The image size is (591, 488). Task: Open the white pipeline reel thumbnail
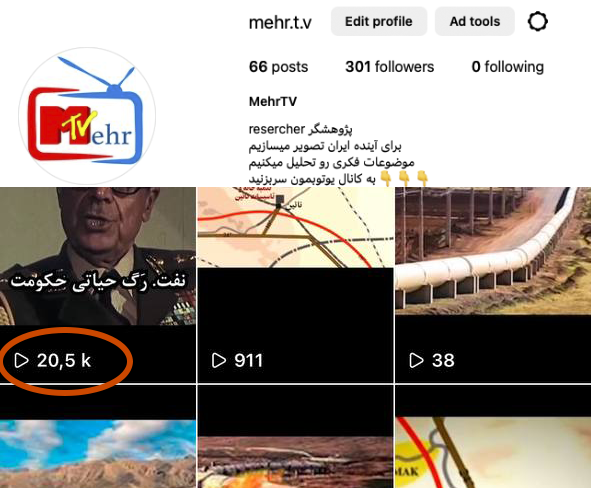coord(493,285)
